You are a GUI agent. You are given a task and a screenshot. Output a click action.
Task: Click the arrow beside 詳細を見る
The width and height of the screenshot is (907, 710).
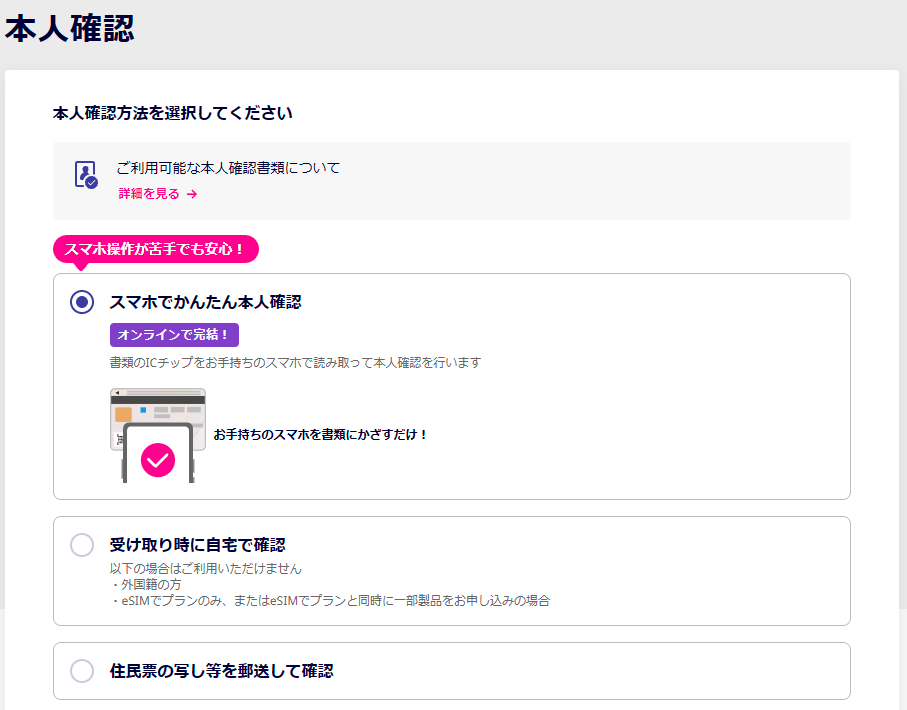coord(192,194)
